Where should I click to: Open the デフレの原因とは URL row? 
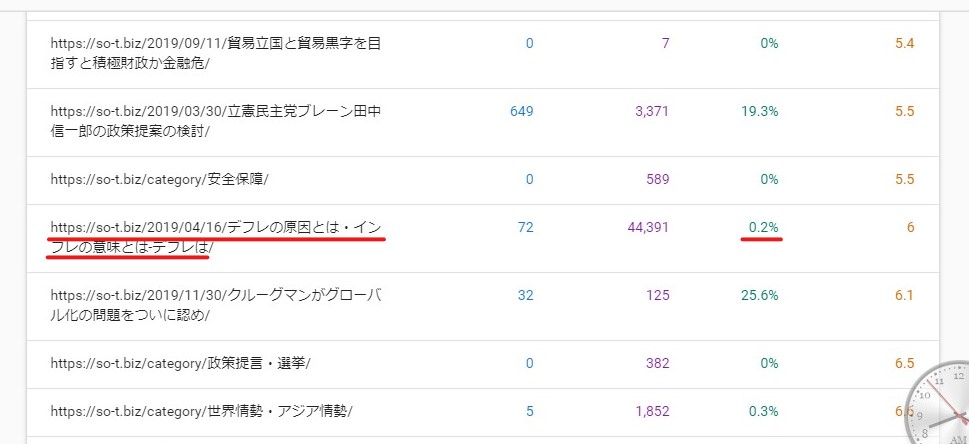coord(483,238)
